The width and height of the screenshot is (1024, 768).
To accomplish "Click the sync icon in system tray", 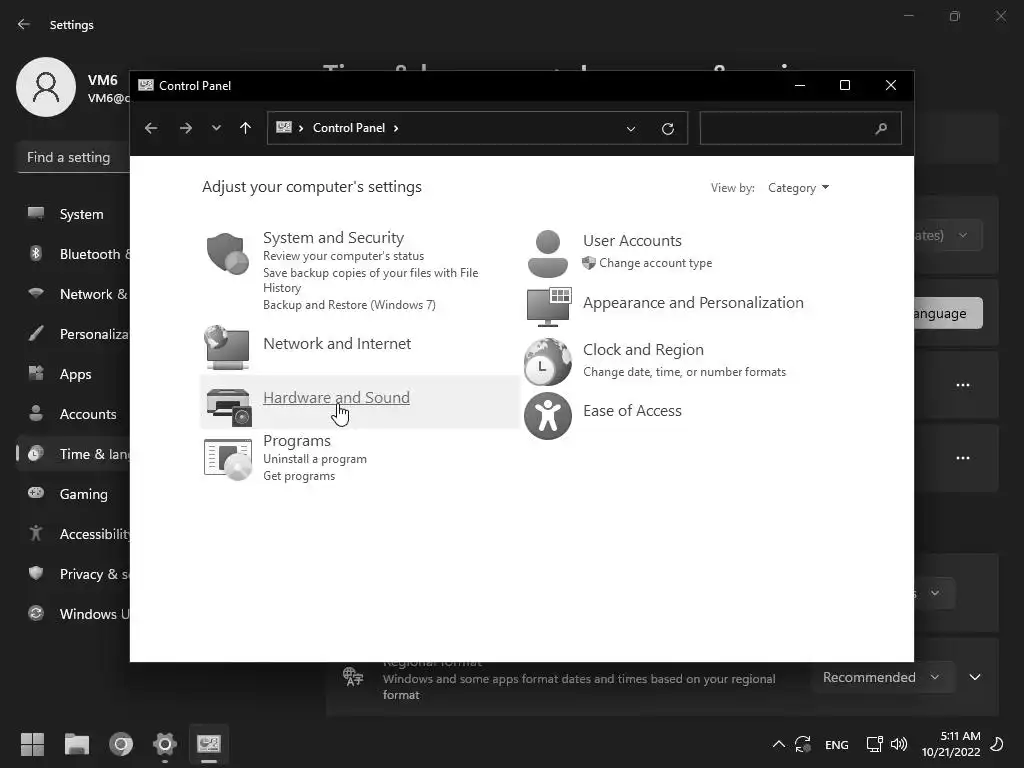I will coord(803,744).
